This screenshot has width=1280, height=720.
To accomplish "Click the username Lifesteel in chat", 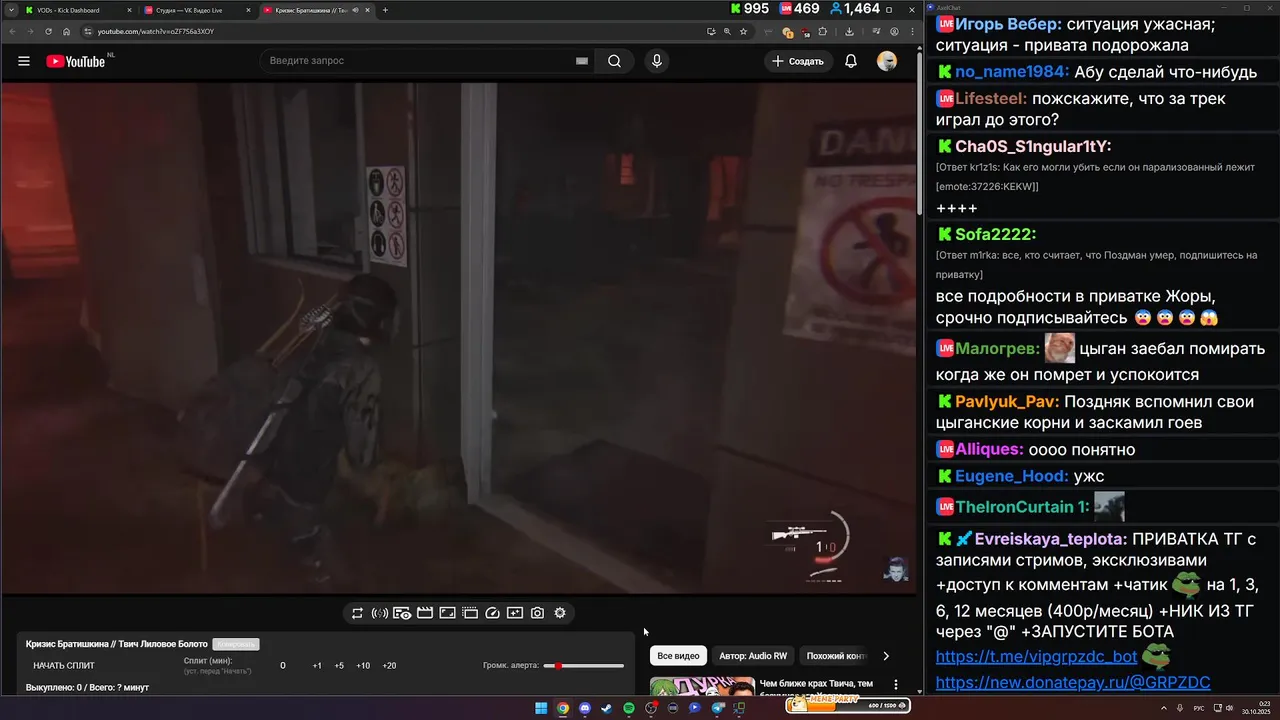I will (x=991, y=99).
